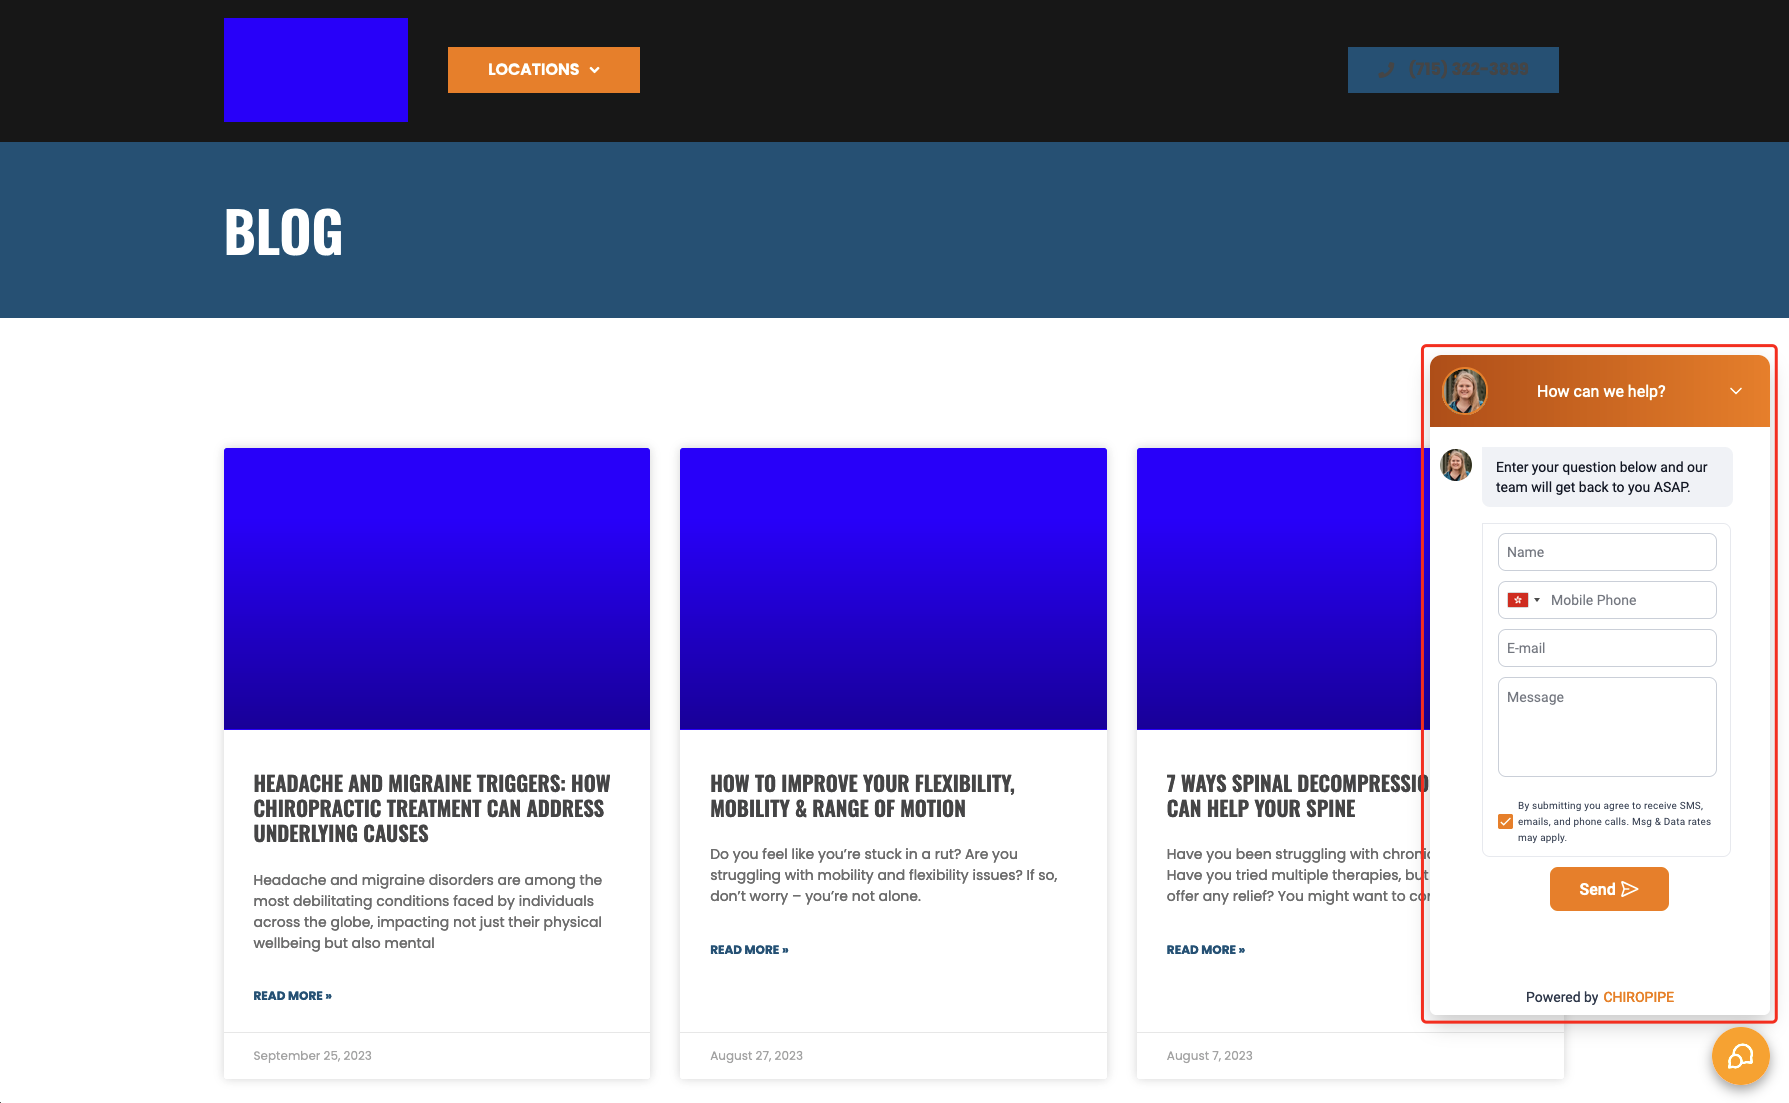Click into the Message text area
The height and width of the screenshot is (1103, 1789).
tap(1606, 727)
